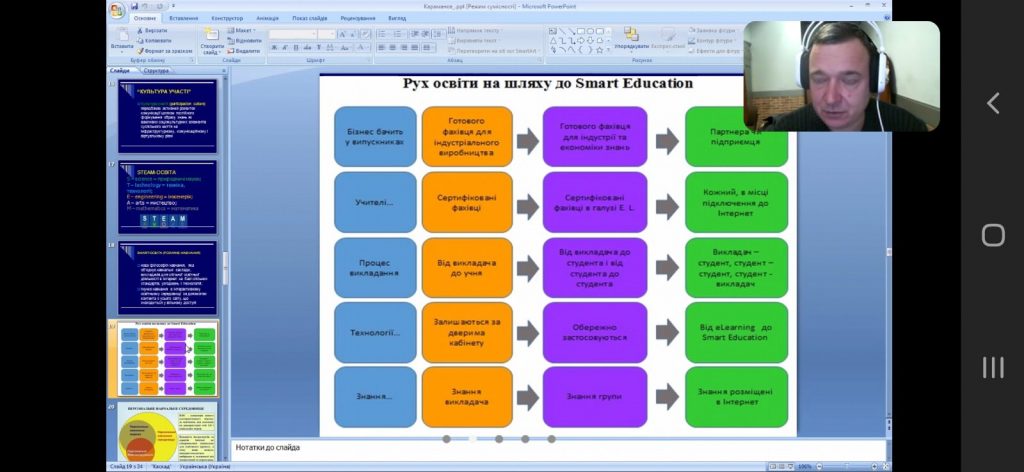The image size is (1024, 472).
Task: Adjust the zoom slider in status bar
Action: click(x=847, y=467)
